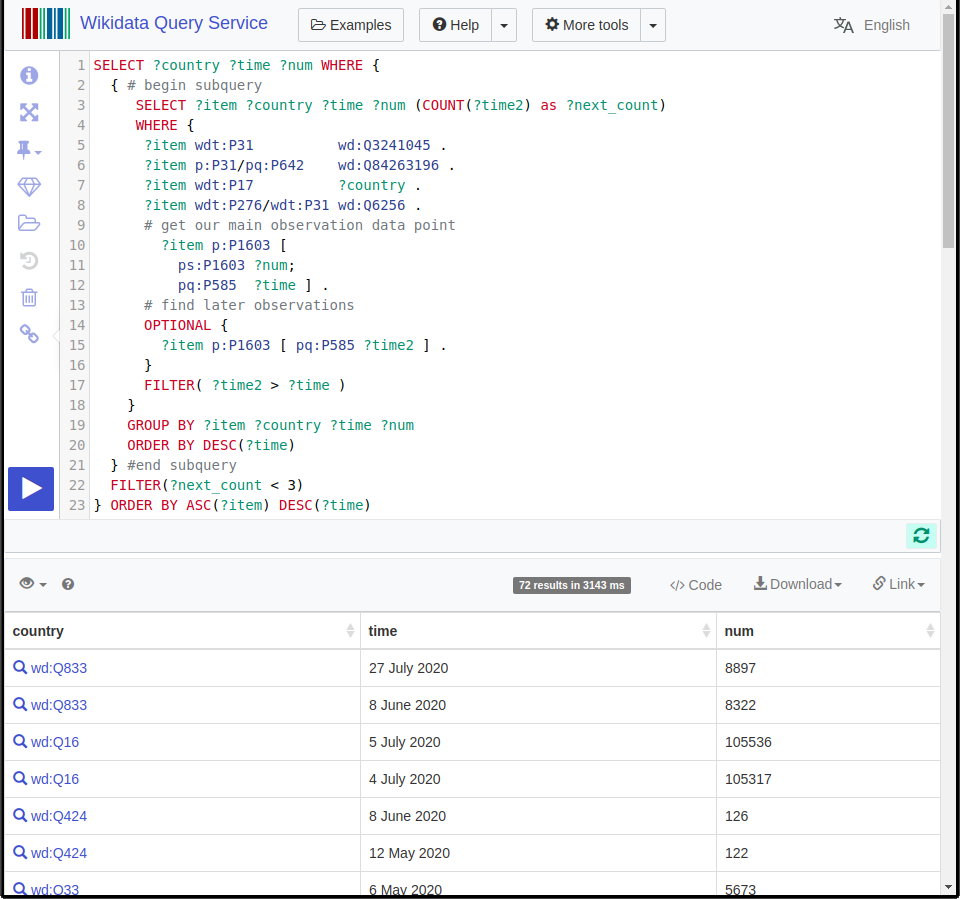Click wd:Q3241045 in the query editor
This screenshot has height=899, width=960.
[384, 145]
